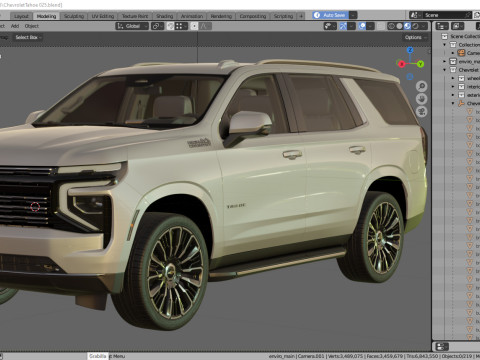
Task: Open the viewport shading options dropdown
Action: tap(424, 26)
